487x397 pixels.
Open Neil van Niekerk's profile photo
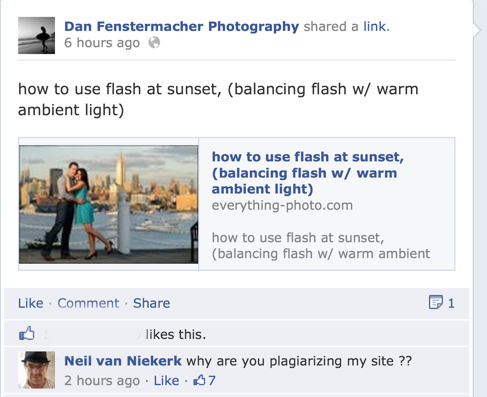tap(36, 370)
